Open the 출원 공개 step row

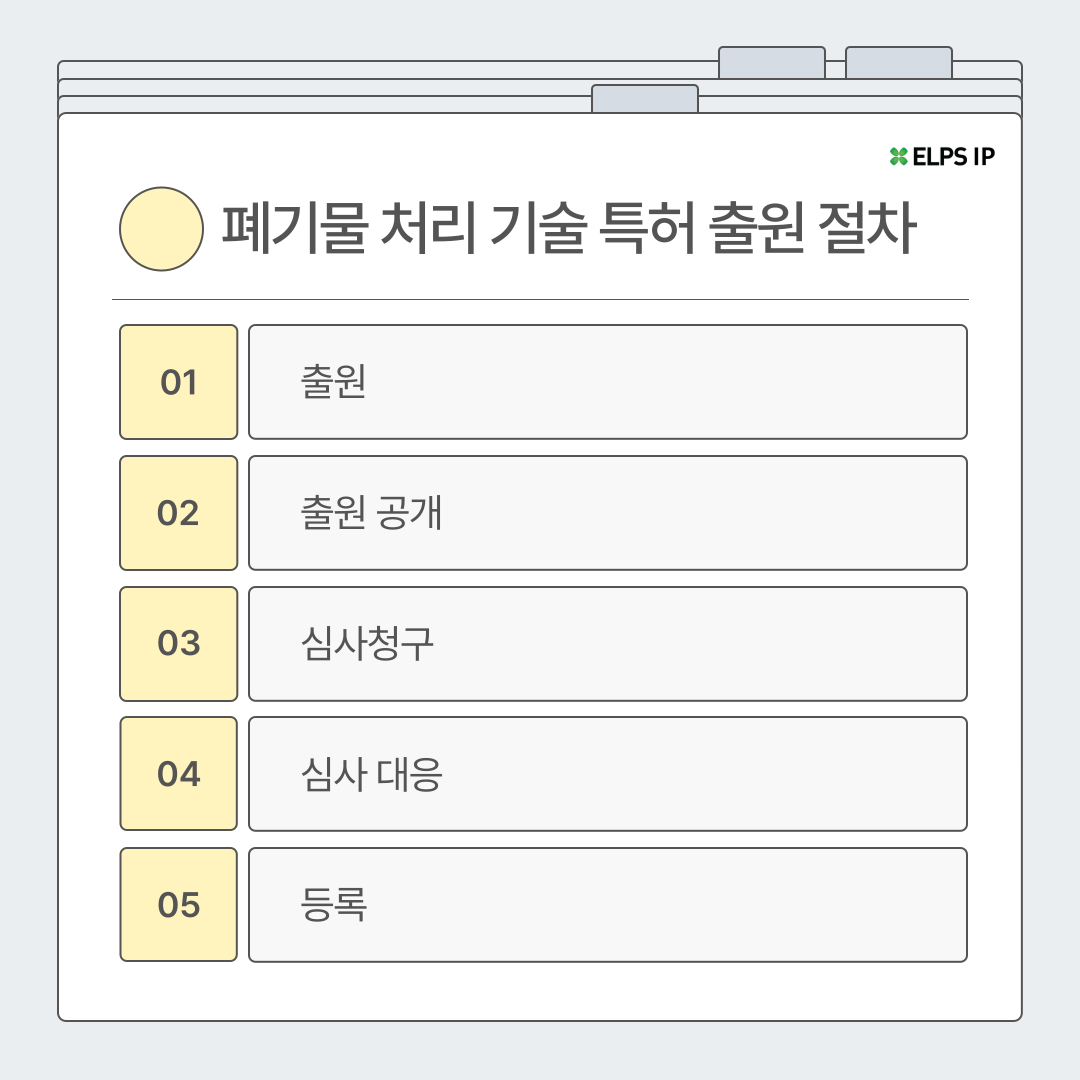(608, 512)
